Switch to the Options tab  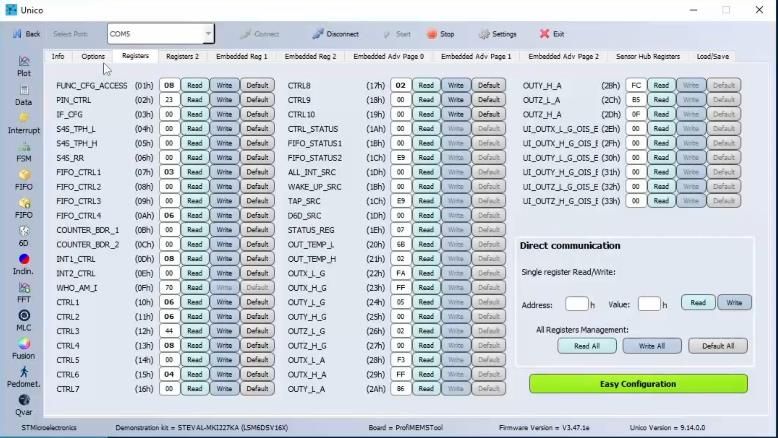(x=93, y=56)
